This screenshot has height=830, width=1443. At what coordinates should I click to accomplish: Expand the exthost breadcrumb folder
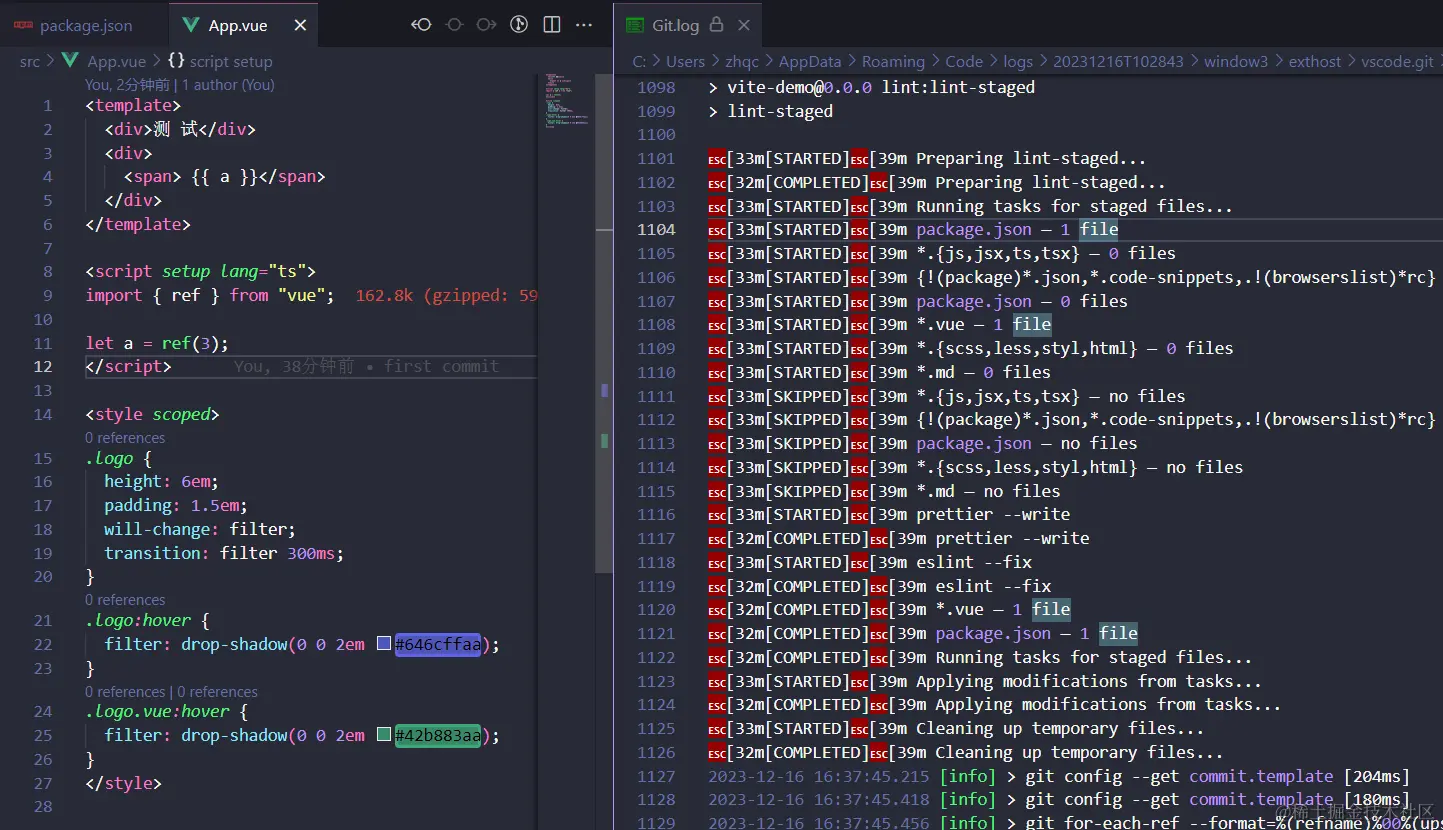point(1315,61)
